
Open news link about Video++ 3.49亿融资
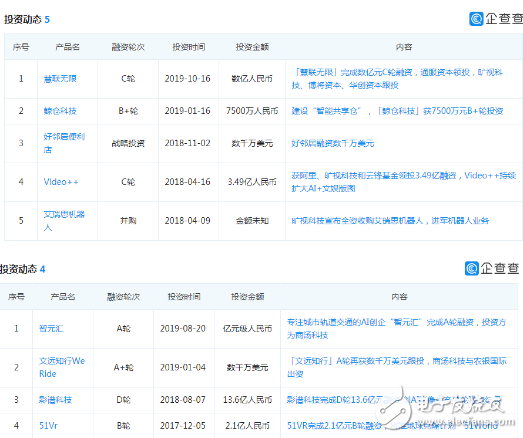click(x=404, y=182)
